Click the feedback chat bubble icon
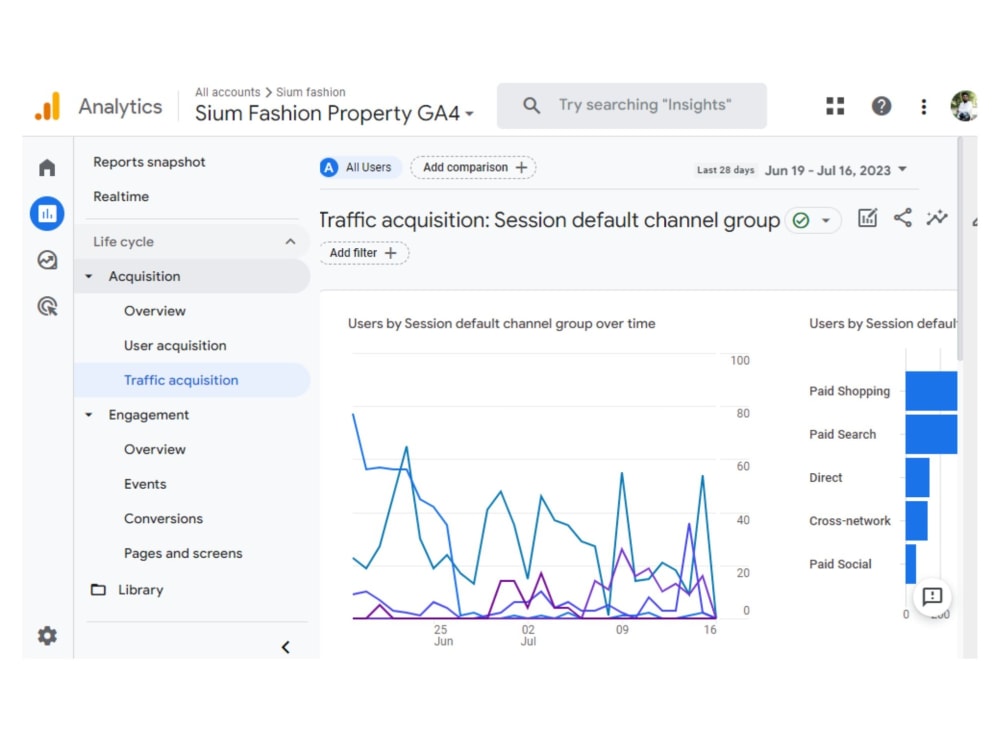Image resolution: width=1000 pixels, height=750 pixels. 932,596
